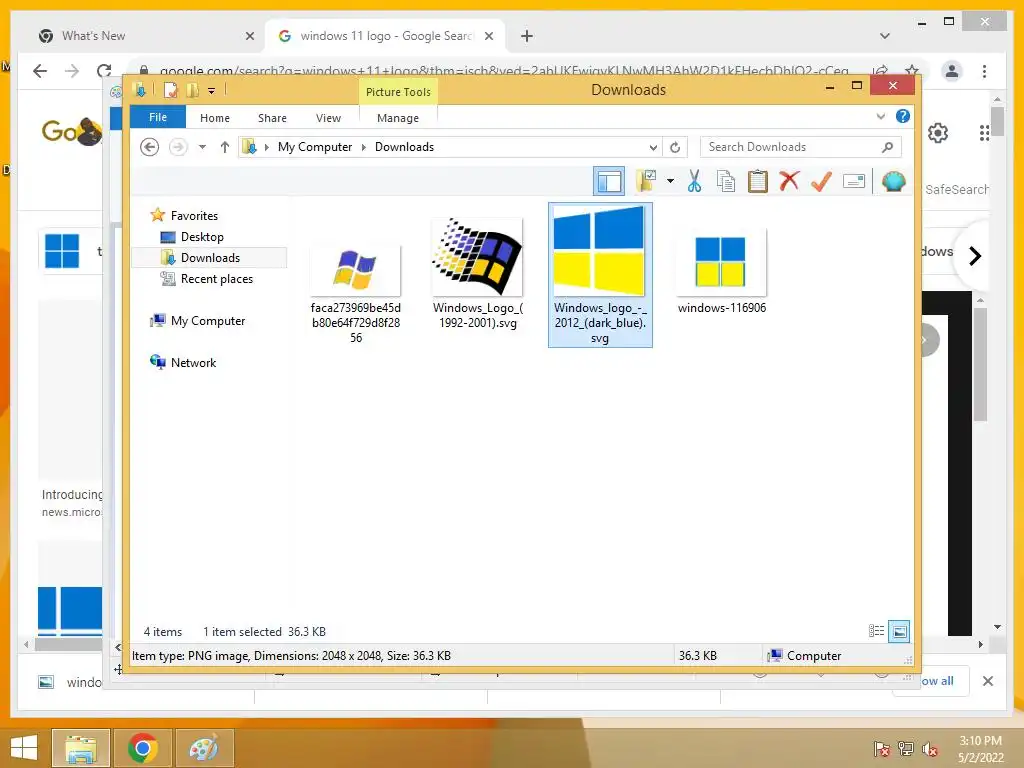
Task: Open Google quick settings gear icon
Action: click(938, 133)
